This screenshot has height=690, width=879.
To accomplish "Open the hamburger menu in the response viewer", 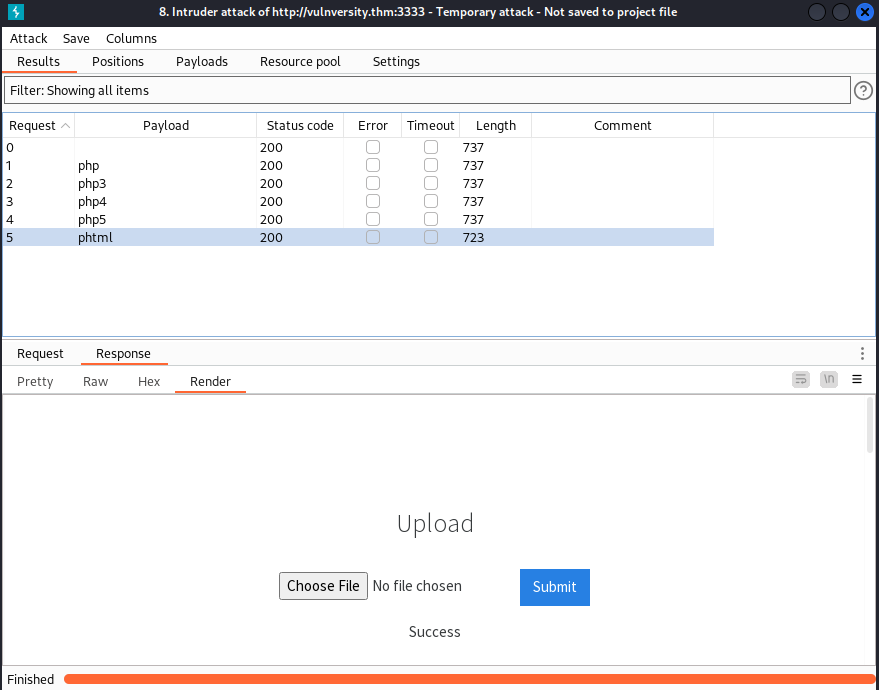I will coord(857,379).
